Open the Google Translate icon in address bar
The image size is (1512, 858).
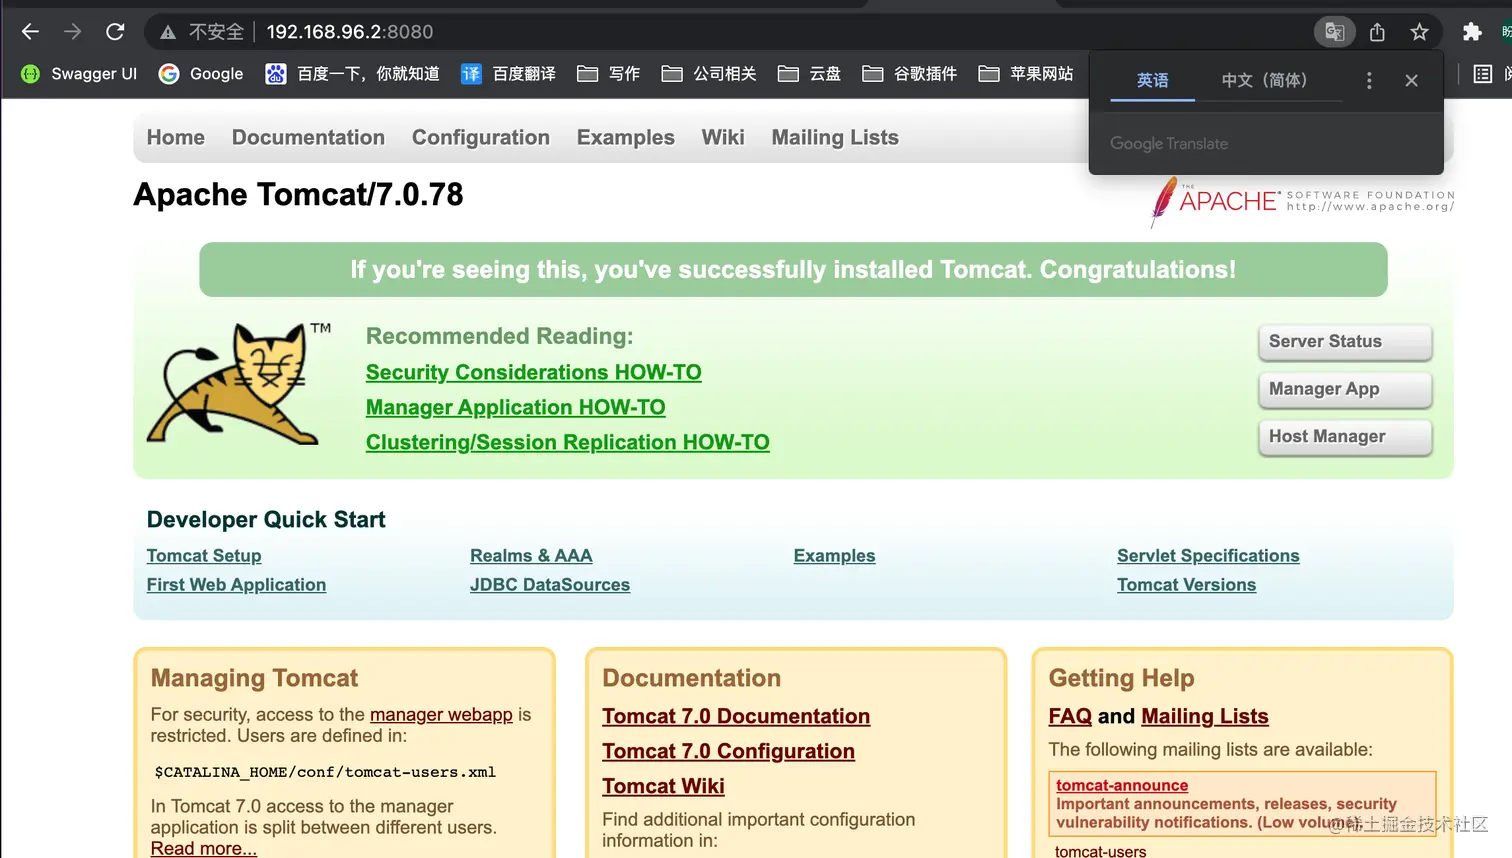(x=1334, y=32)
